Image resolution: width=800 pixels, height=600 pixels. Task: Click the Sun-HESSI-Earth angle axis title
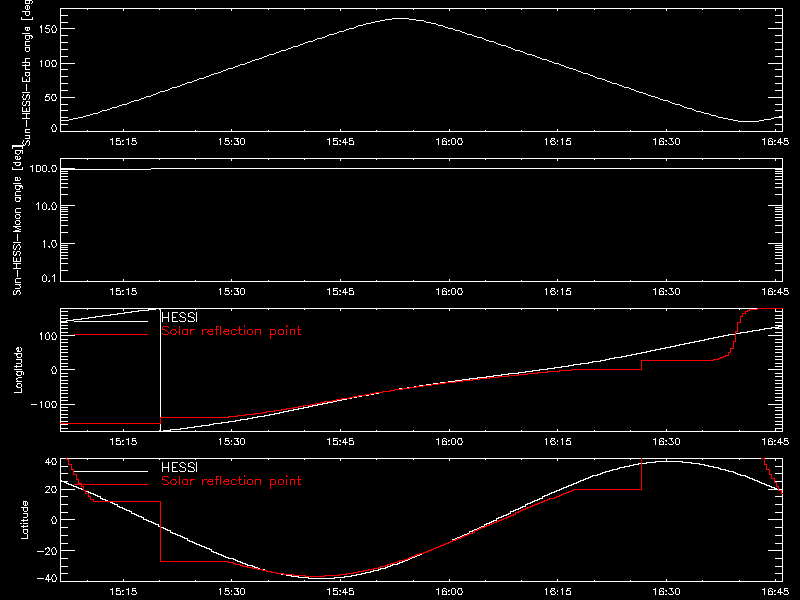coord(27,73)
